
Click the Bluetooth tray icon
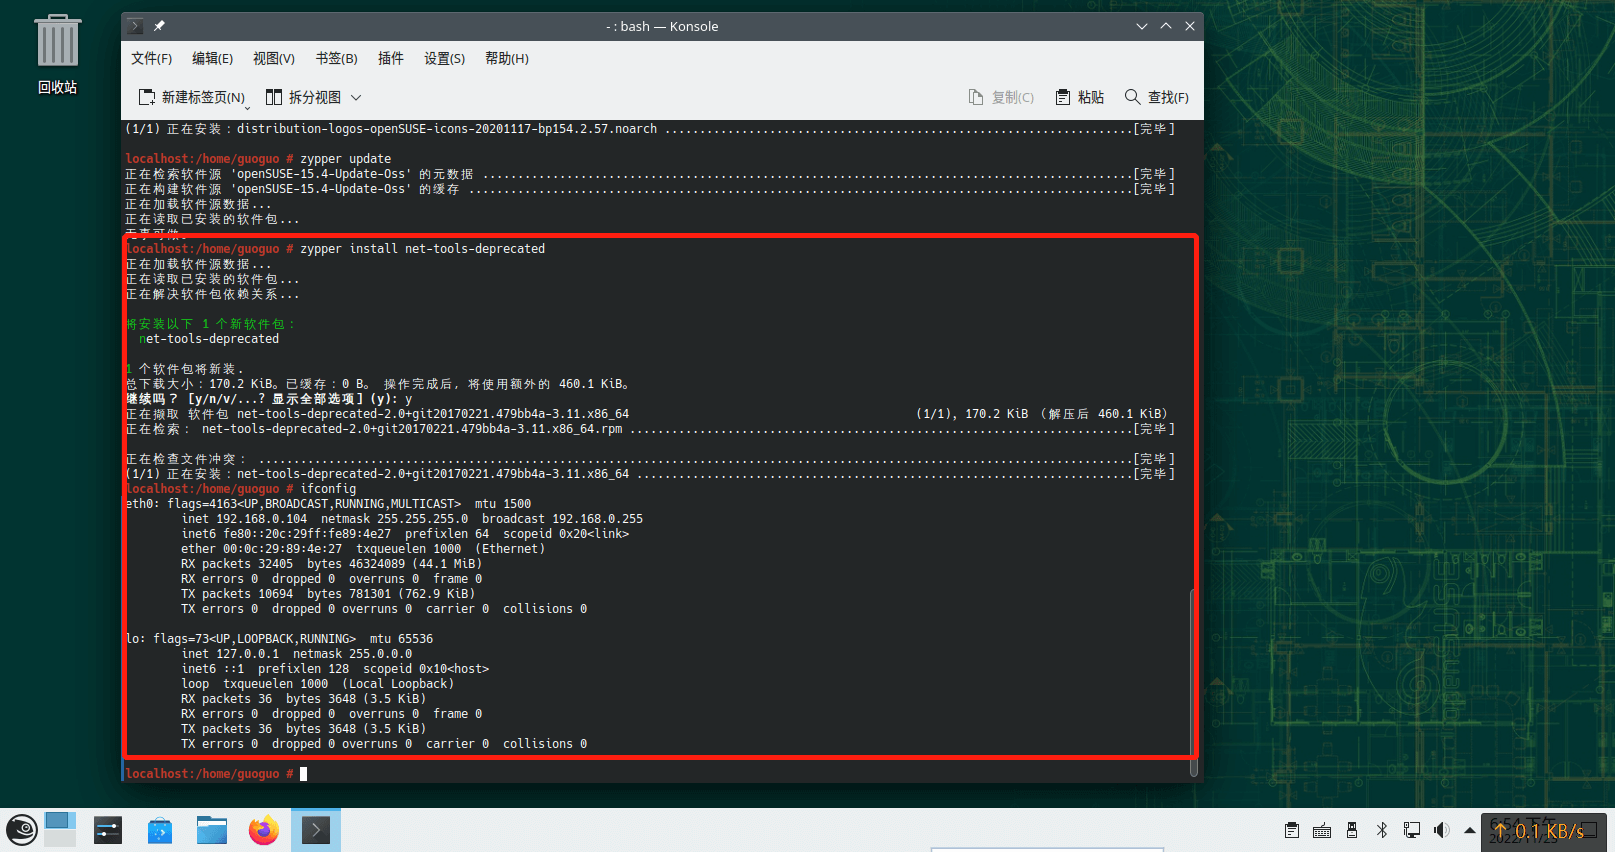1382,830
